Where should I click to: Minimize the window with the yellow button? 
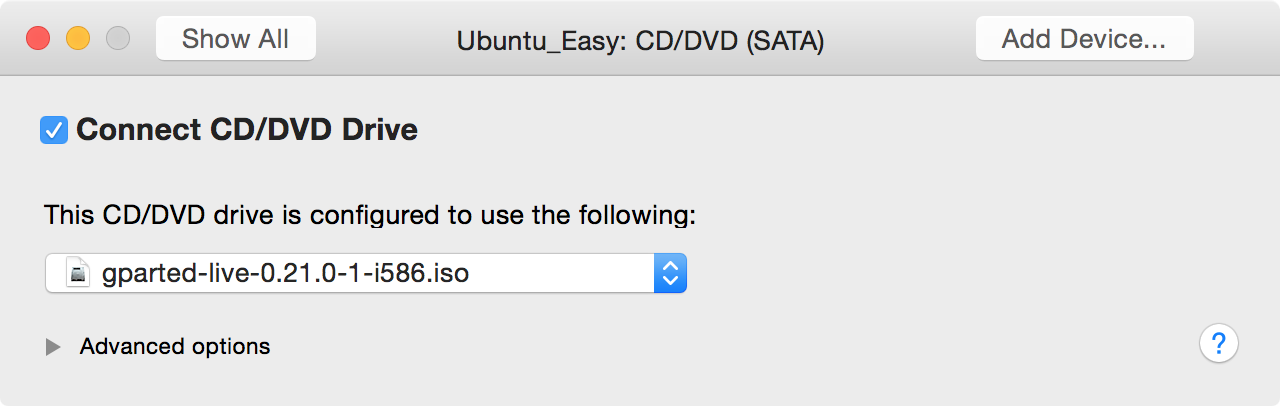pyautogui.click(x=78, y=39)
